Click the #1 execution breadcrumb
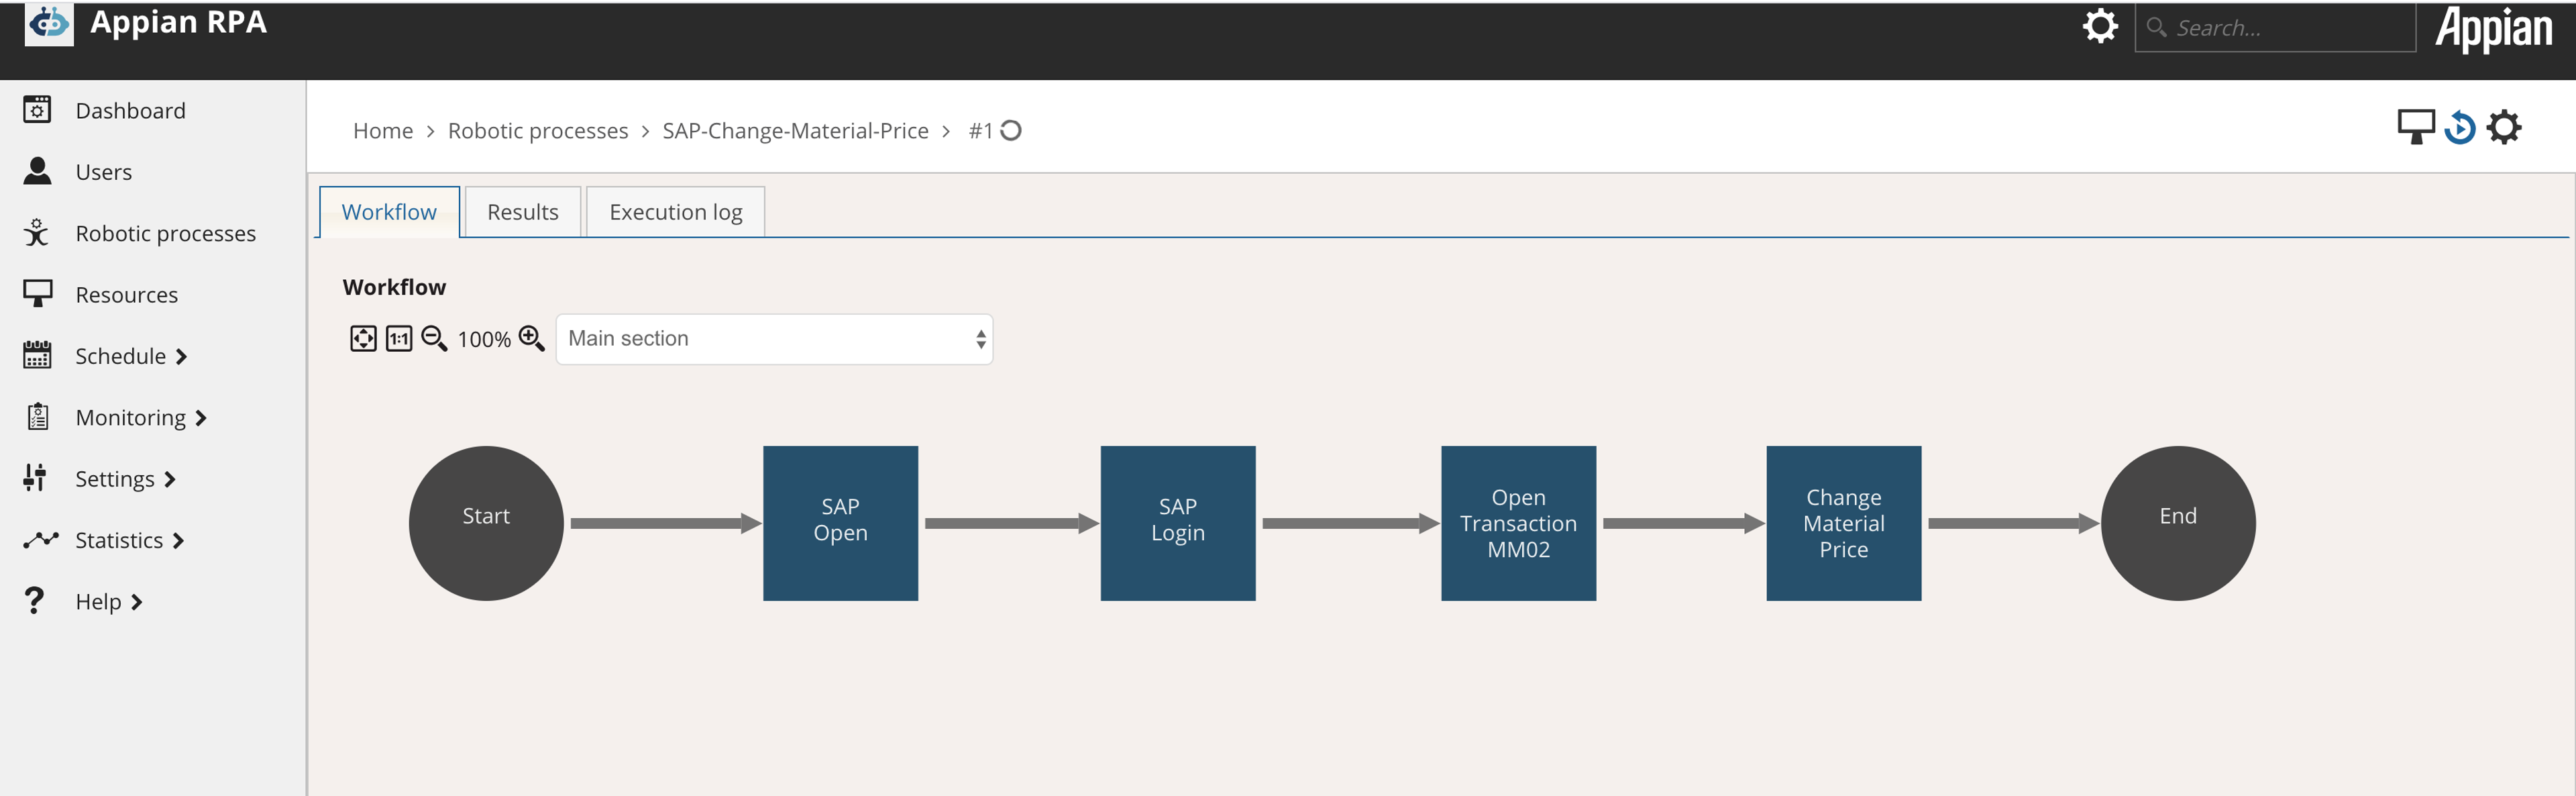The image size is (2576, 796). click(981, 131)
